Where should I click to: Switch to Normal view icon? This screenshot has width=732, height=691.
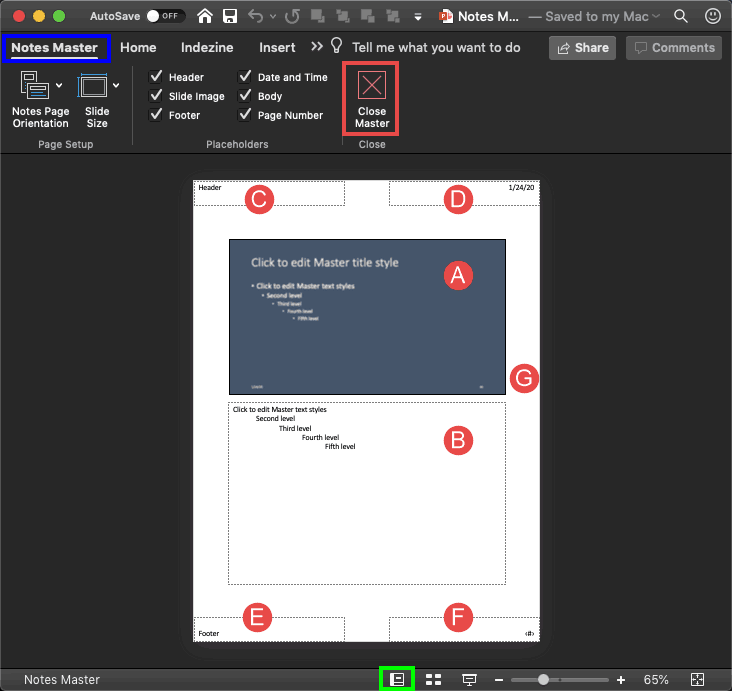tap(397, 679)
